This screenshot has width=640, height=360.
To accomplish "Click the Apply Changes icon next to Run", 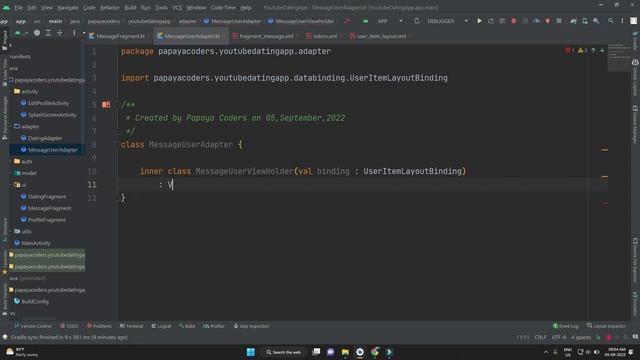I will click(491, 21).
